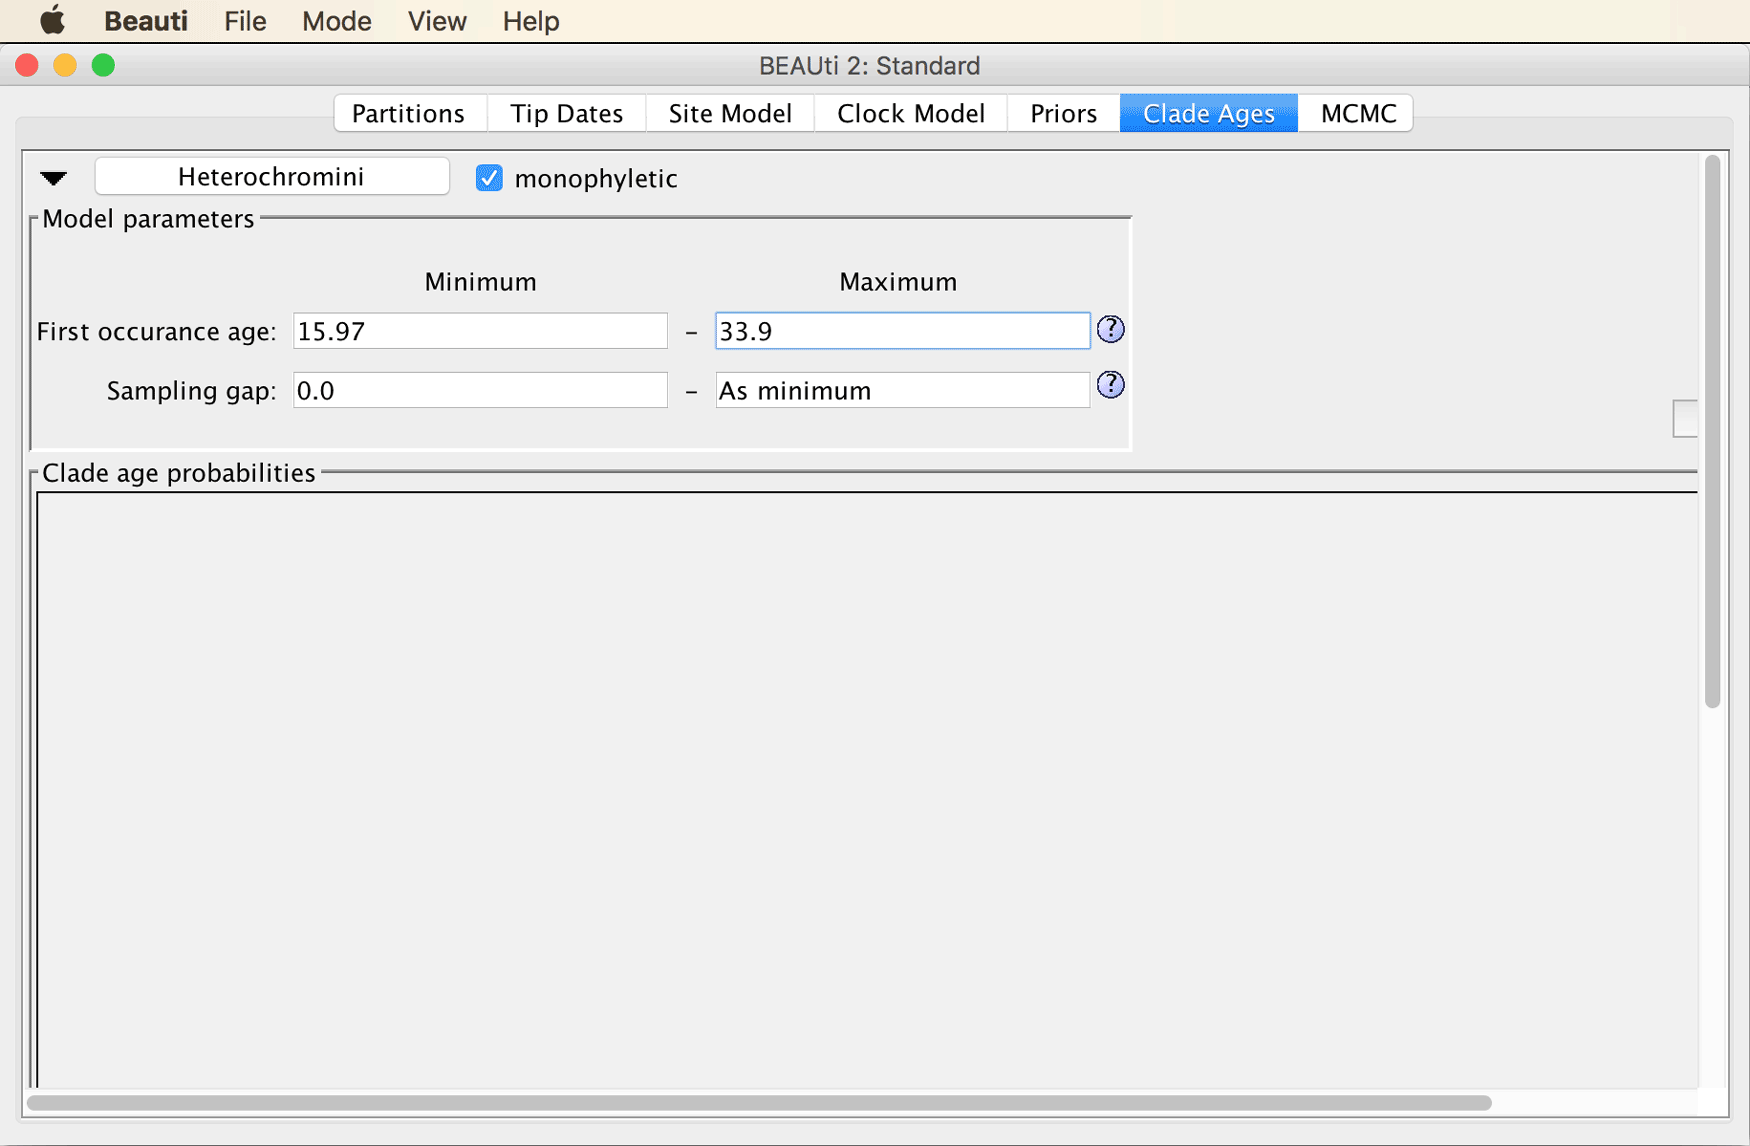The height and width of the screenshot is (1146, 1750).
Task: Open the Mode menu
Action: click(337, 21)
